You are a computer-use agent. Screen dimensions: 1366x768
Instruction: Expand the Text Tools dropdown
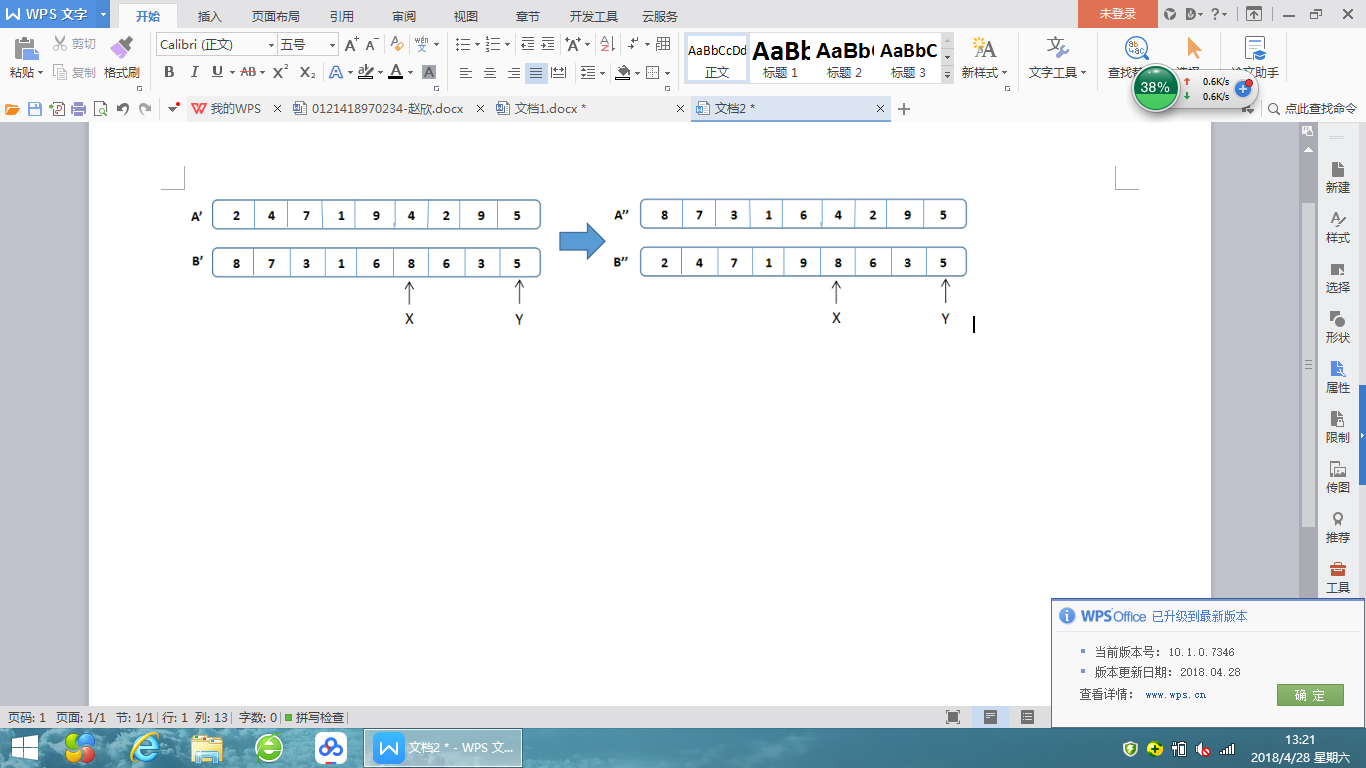(x=1083, y=73)
